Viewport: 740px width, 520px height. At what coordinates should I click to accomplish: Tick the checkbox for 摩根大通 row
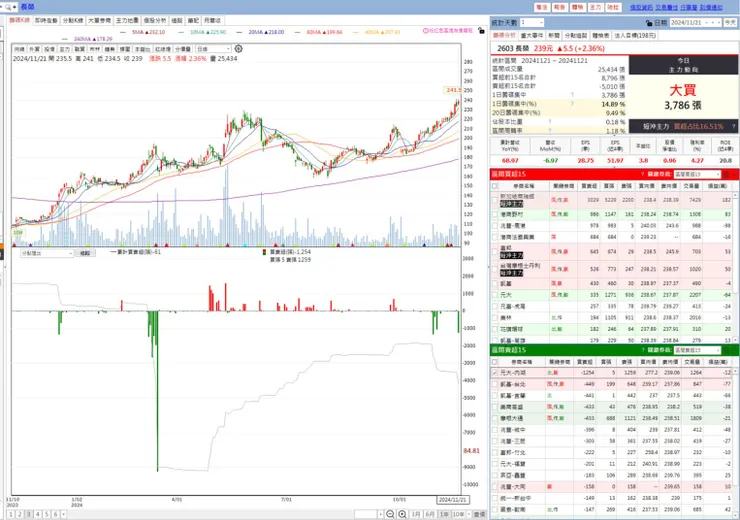[x=495, y=418]
